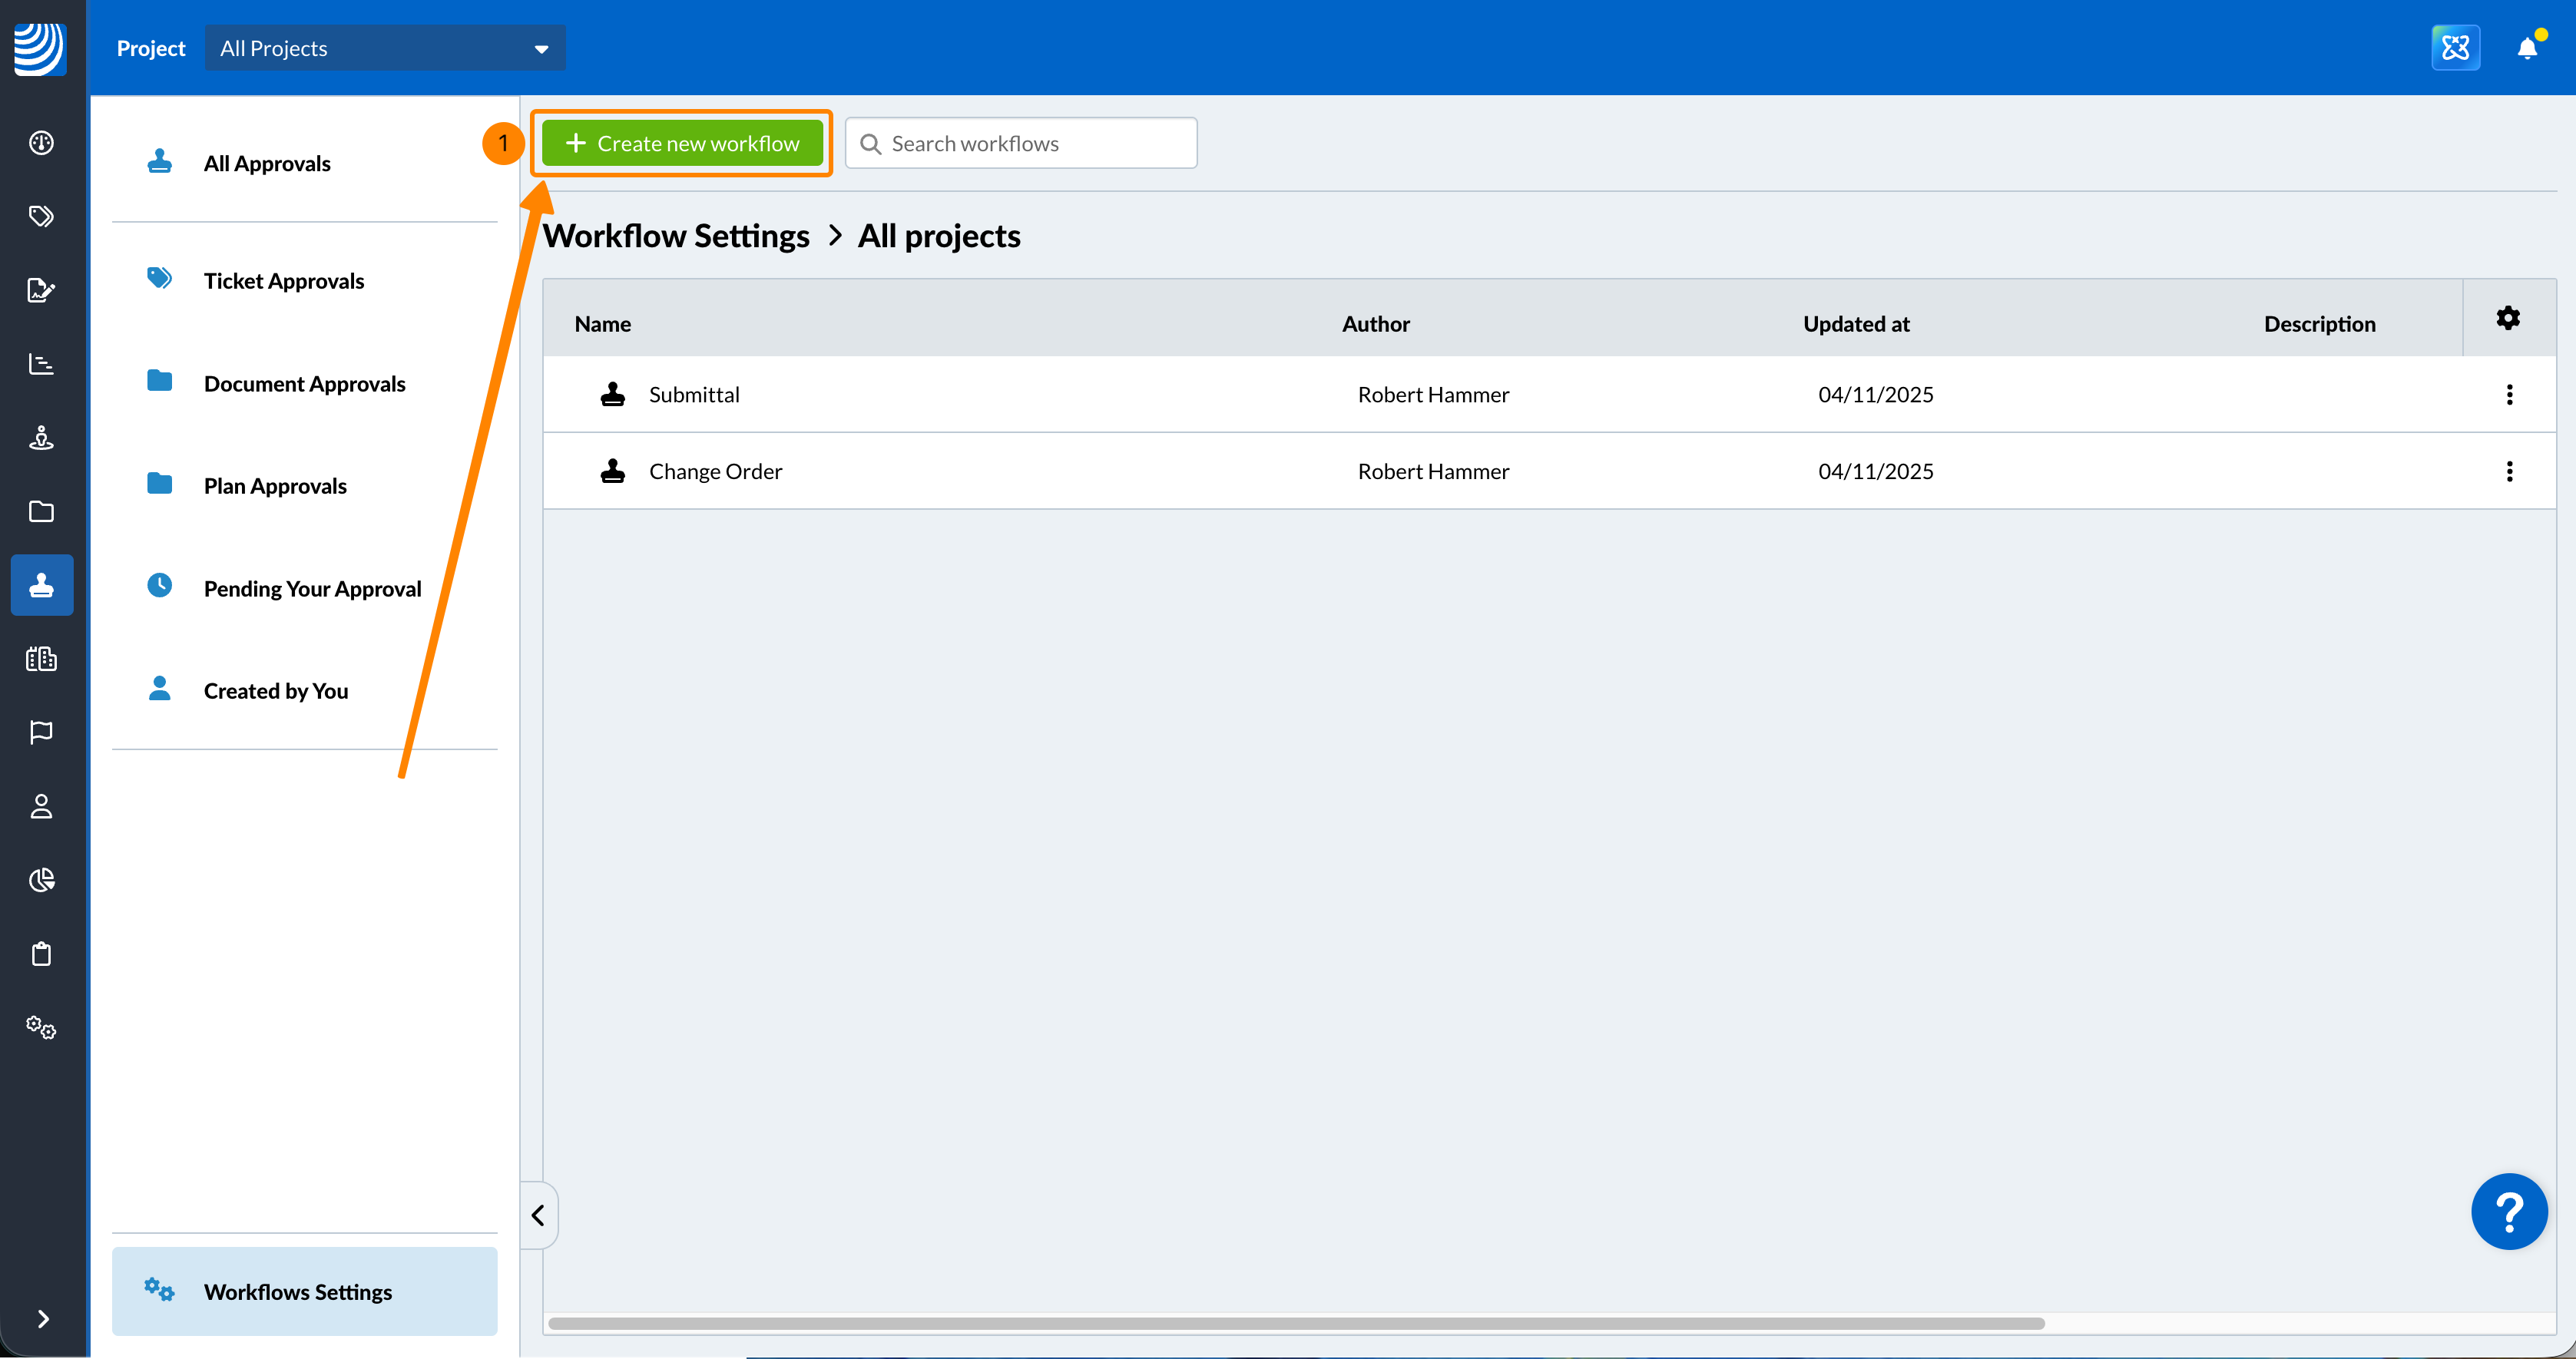Click the horizontal scrollbar below table
Viewport: 2576px width, 1359px height.
pos(1296,1323)
